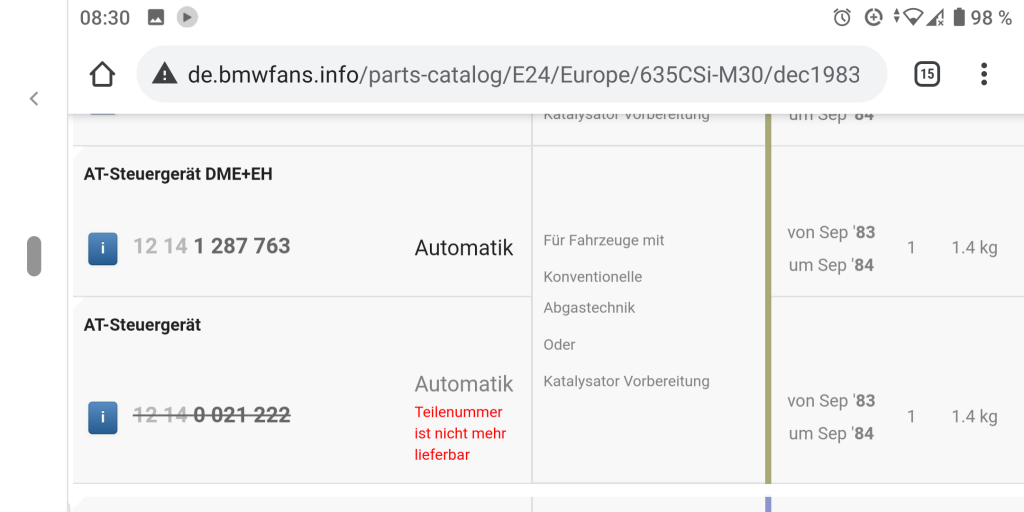Open Chrome's three-dot overflow menu

984,74
